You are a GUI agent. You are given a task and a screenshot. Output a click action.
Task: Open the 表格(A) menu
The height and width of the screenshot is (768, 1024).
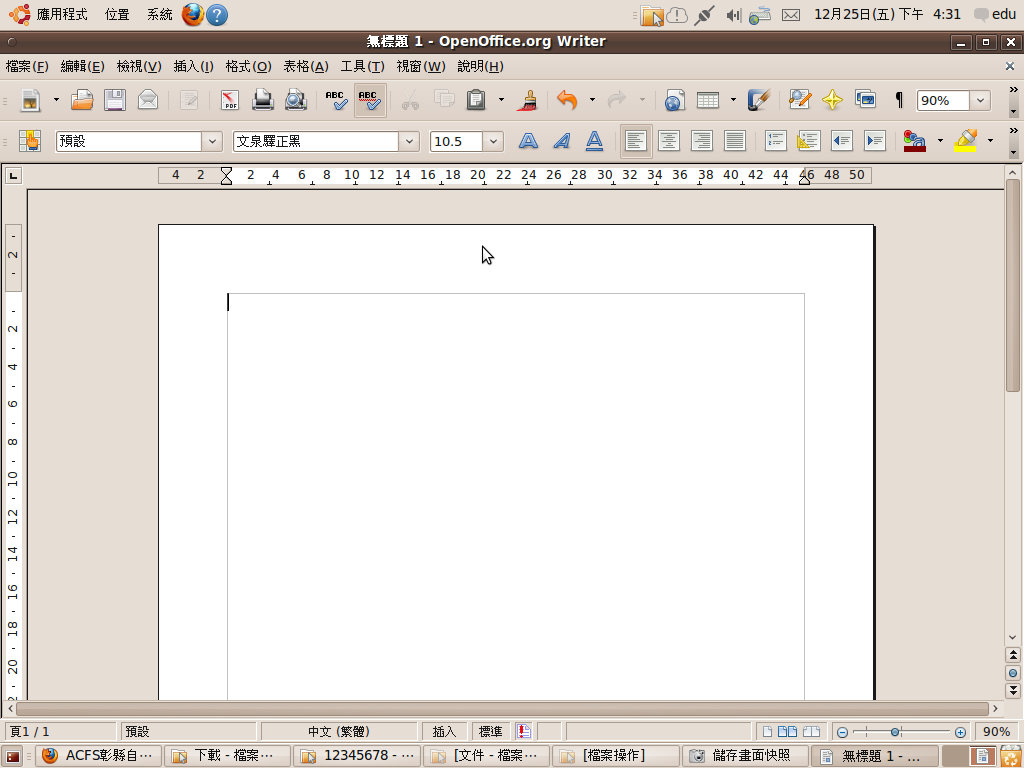tap(306, 67)
